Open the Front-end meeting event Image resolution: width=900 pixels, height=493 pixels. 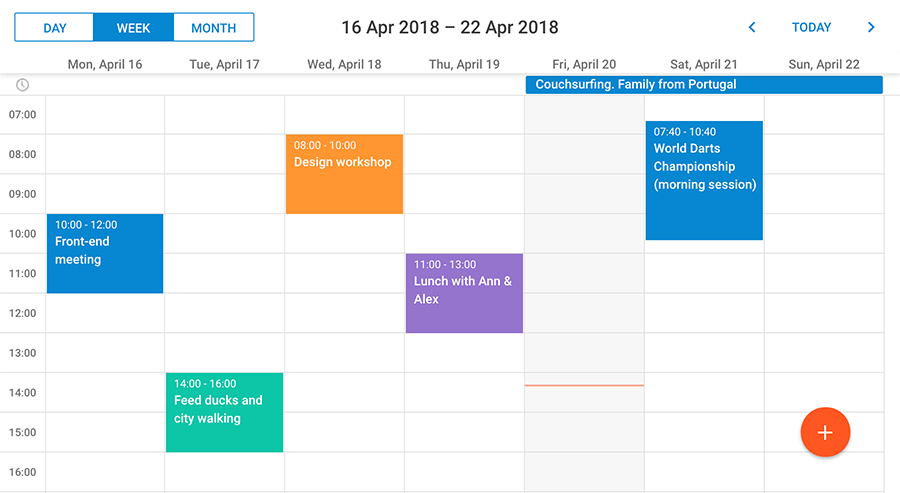[x=105, y=254]
